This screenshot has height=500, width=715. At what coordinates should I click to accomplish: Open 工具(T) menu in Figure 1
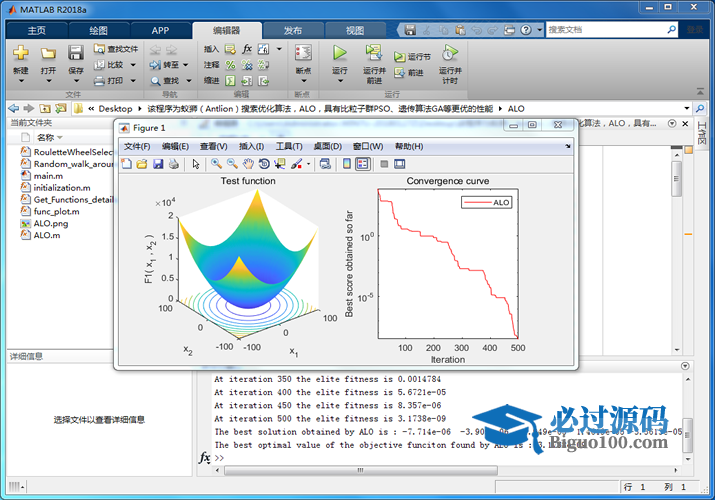tap(289, 146)
